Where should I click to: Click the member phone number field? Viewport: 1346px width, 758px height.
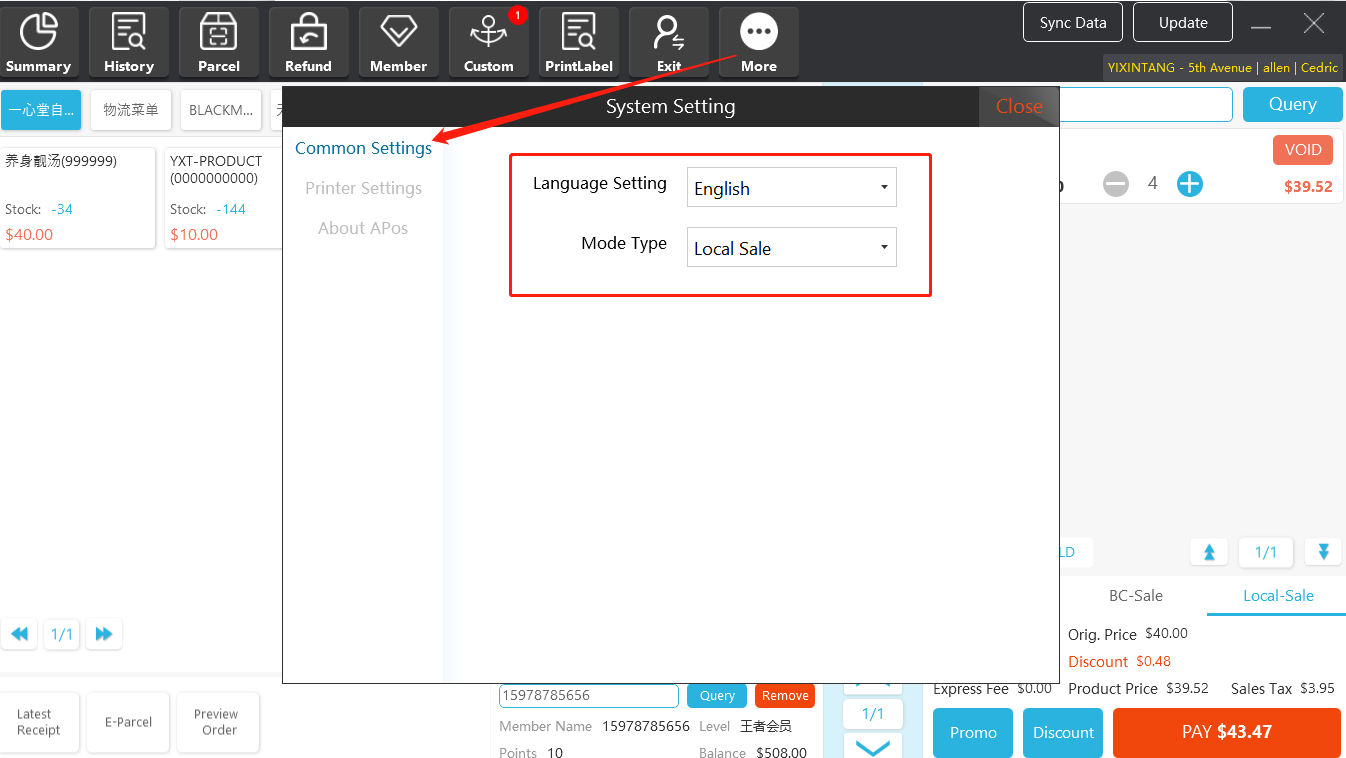588,695
